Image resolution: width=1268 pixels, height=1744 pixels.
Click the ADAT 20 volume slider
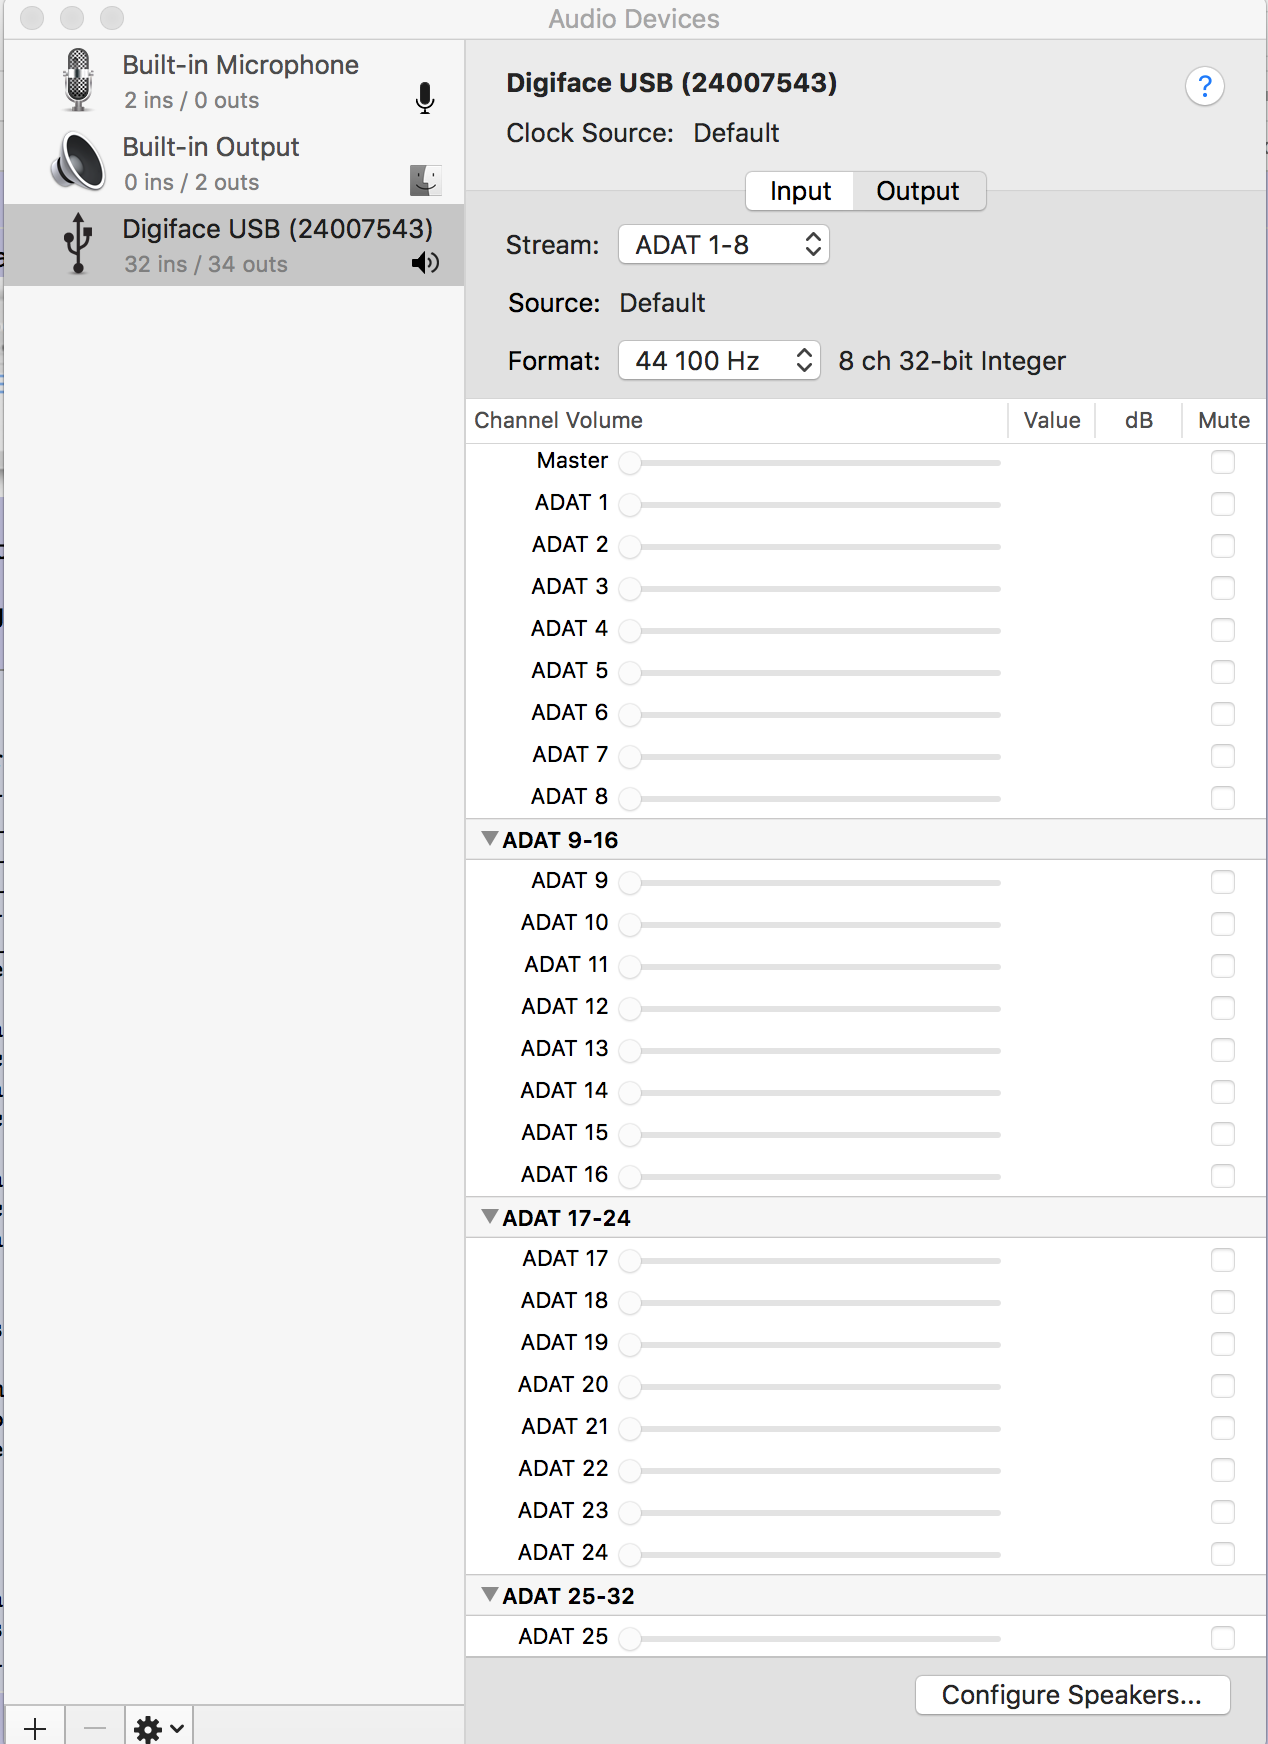[x=810, y=1387]
